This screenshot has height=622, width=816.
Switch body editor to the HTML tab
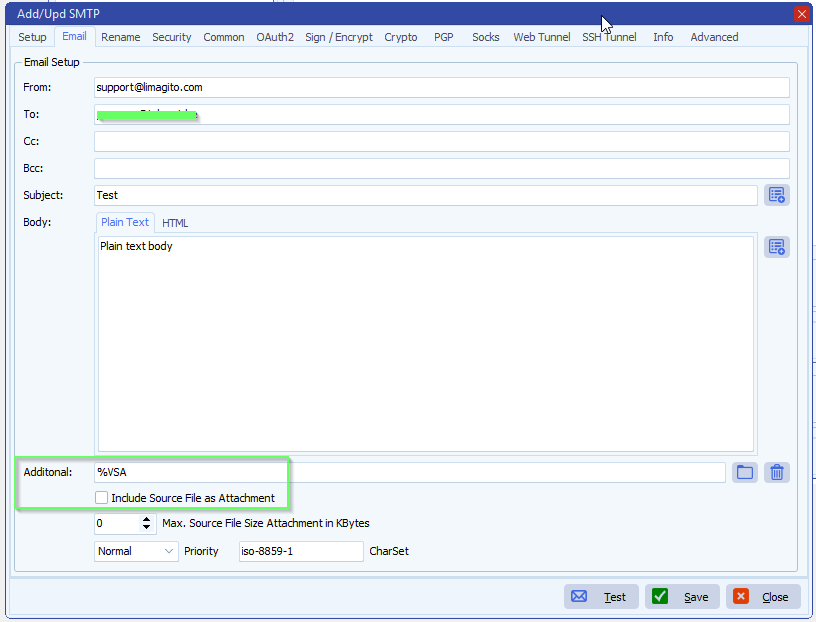coord(175,223)
